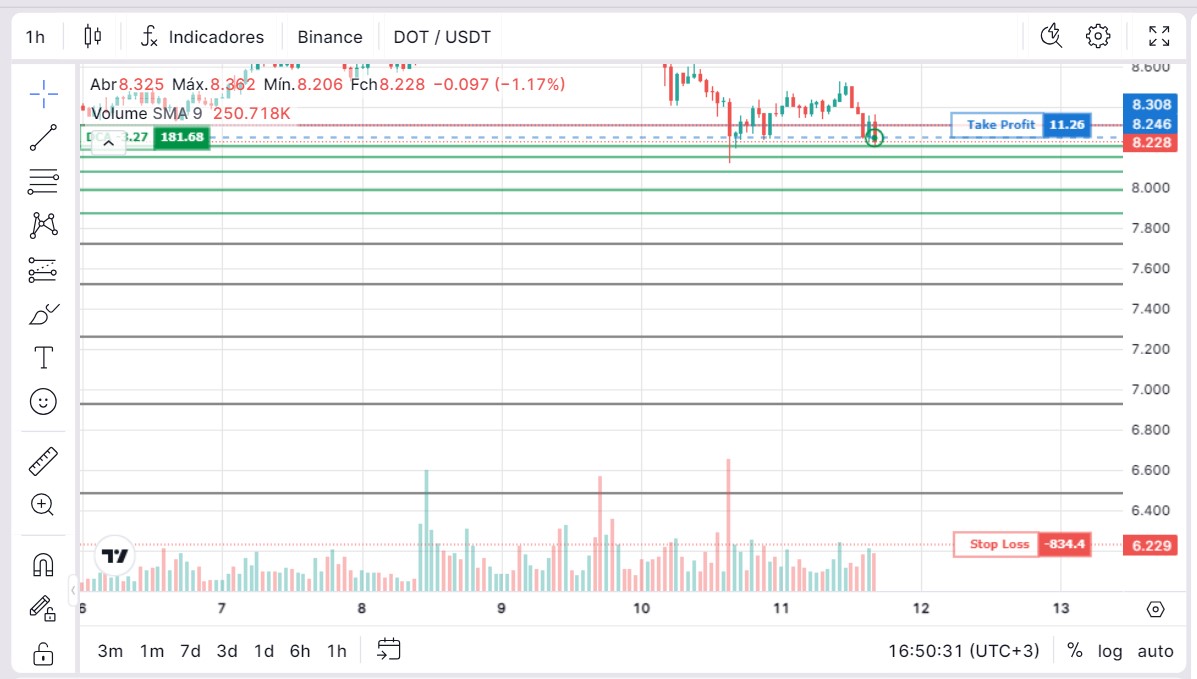This screenshot has height=679, width=1197.
Task: Collapse the indicator legend chevron
Action: click(x=108, y=143)
